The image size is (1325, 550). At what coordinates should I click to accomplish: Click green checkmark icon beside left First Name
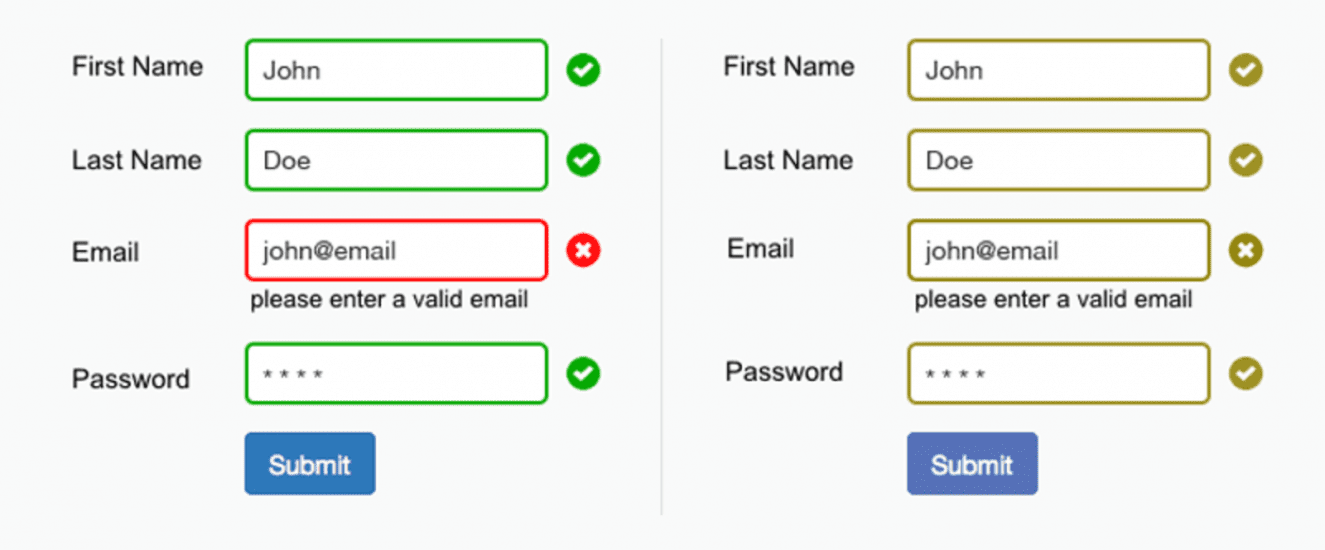(583, 70)
